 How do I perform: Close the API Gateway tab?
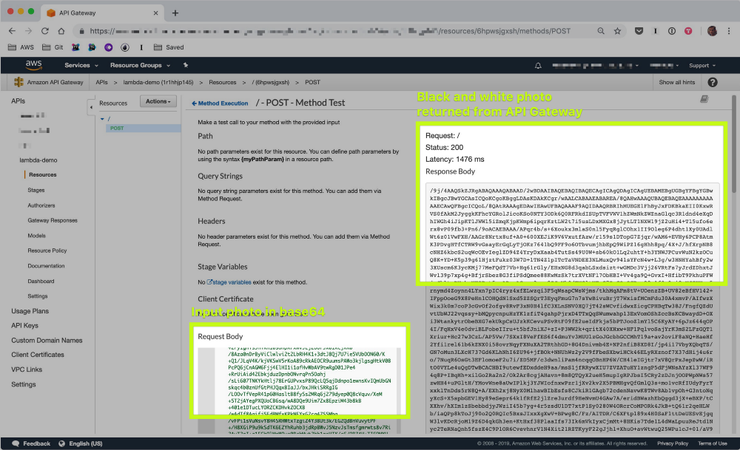pos(156,13)
